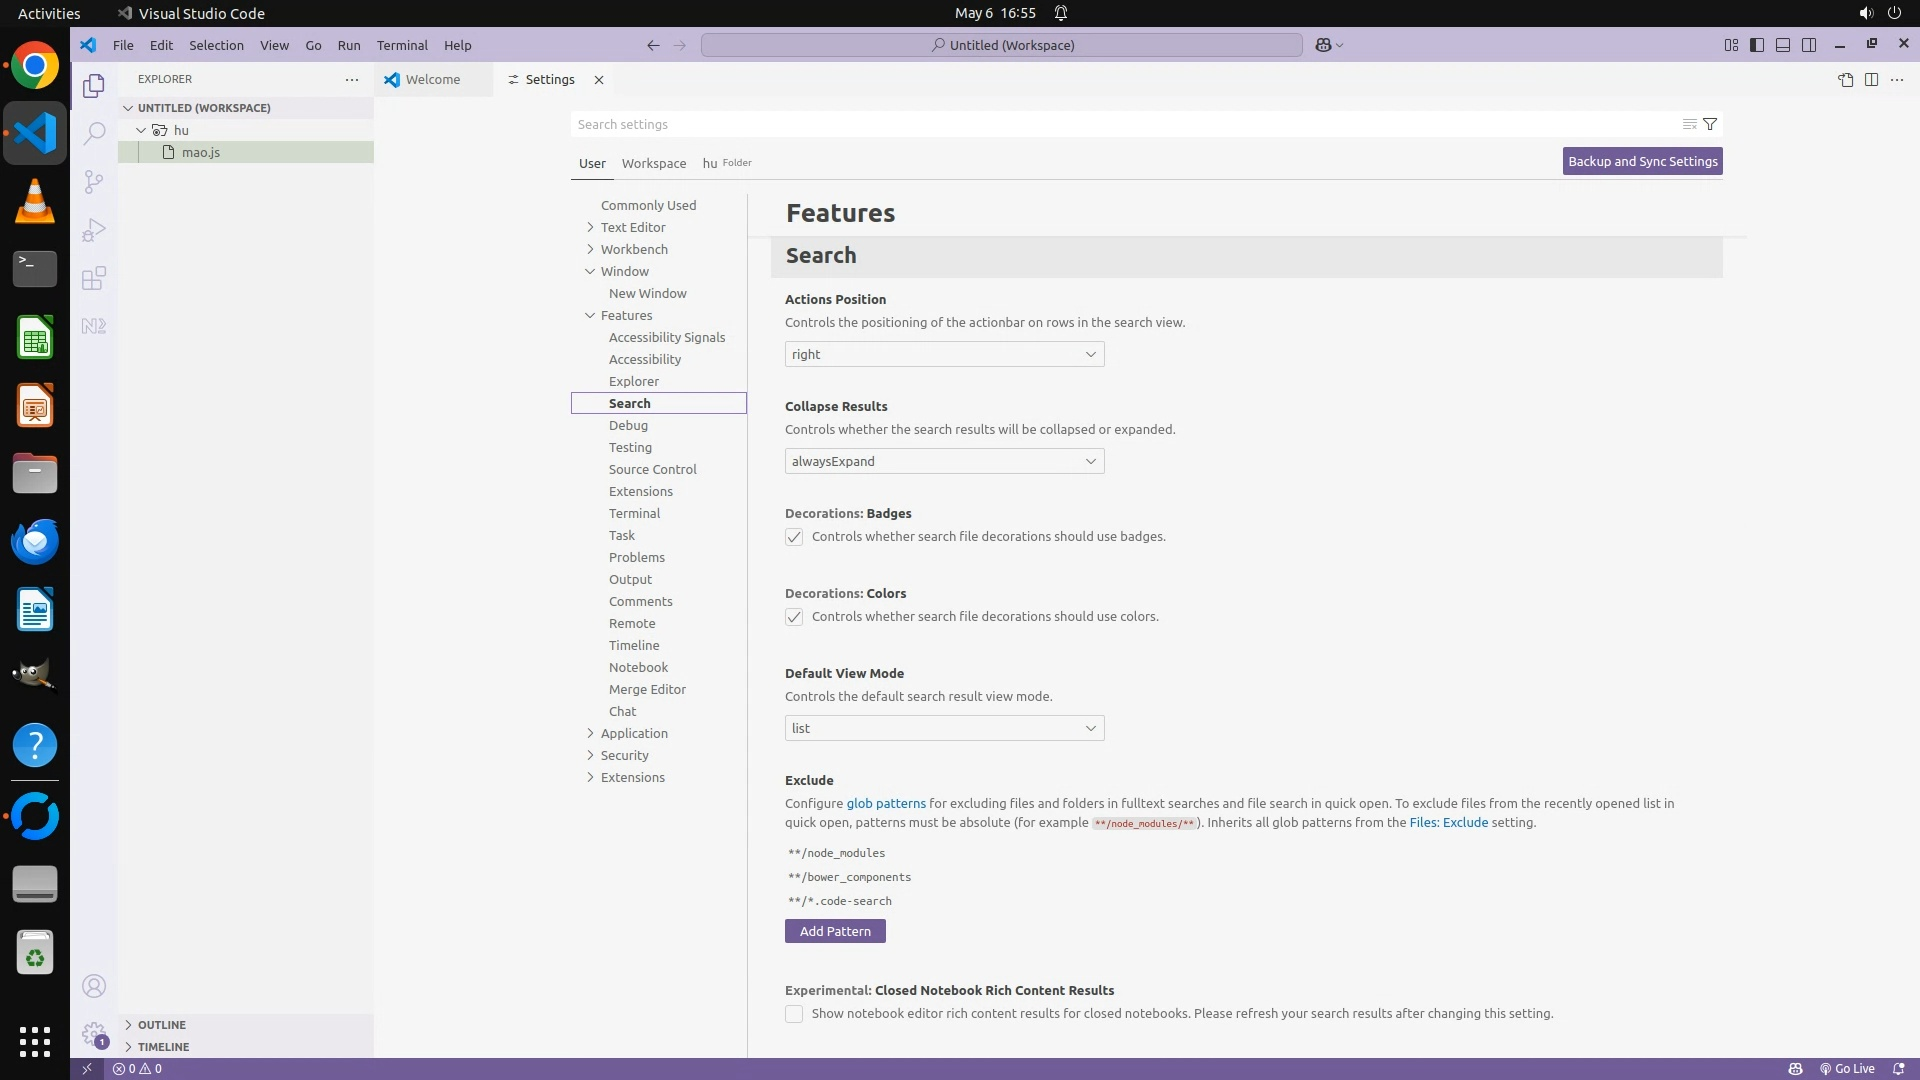Click the Manage gear icon
Screen dimensions: 1920x1080
click(x=94, y=1033)
